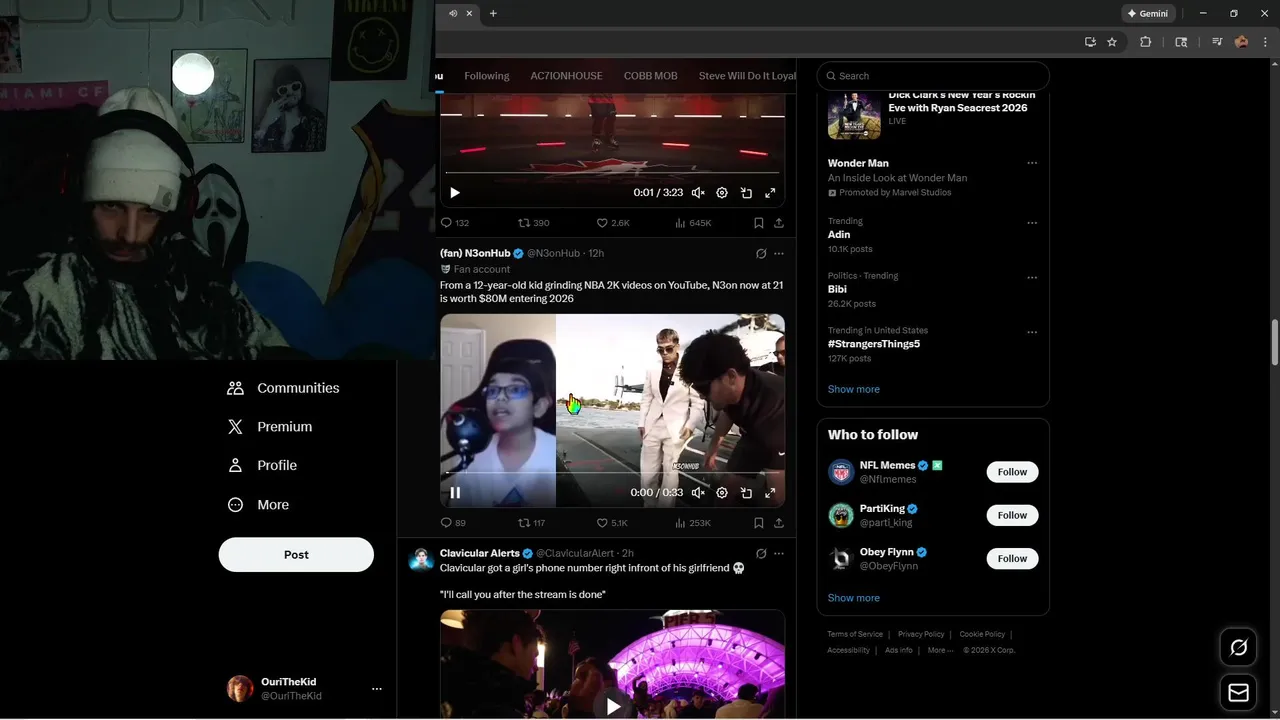Switch to the Following tab

tap(487, 76)
